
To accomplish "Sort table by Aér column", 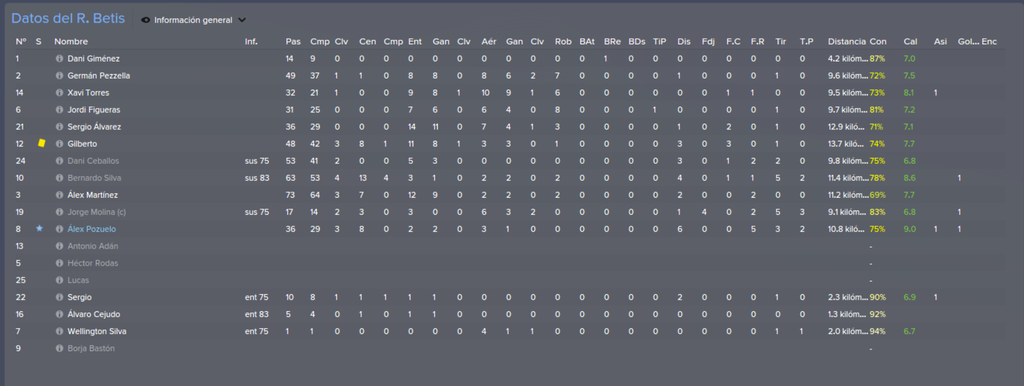I will click(x=488, y=42).
